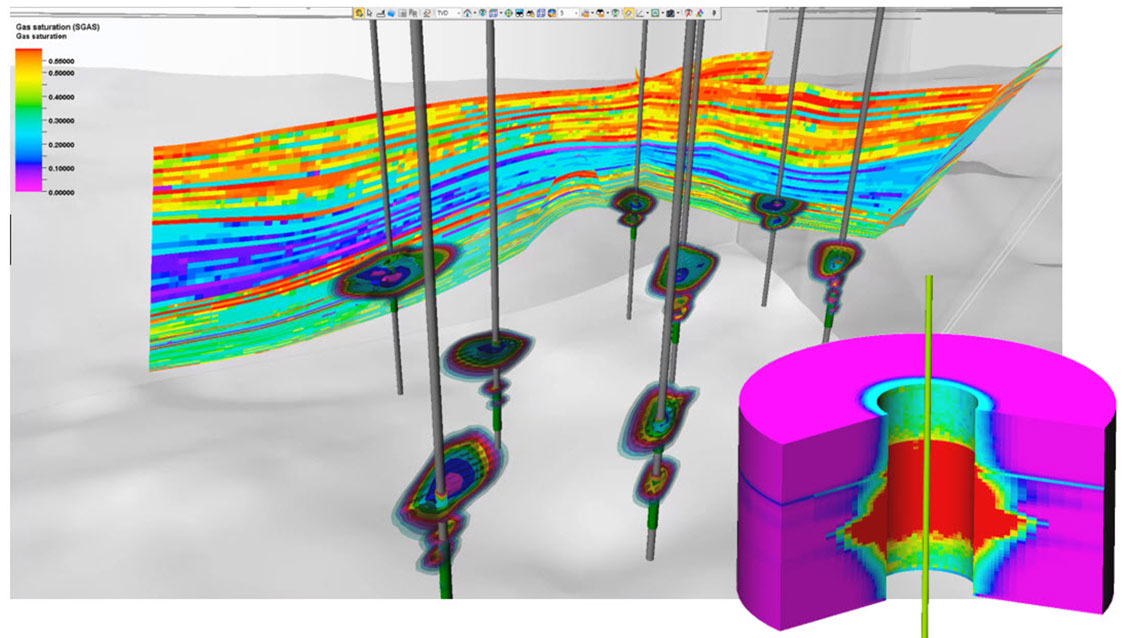
Task: Click the 0.30000 legend value
Action: pyautogui.click(x=61, y=120)
